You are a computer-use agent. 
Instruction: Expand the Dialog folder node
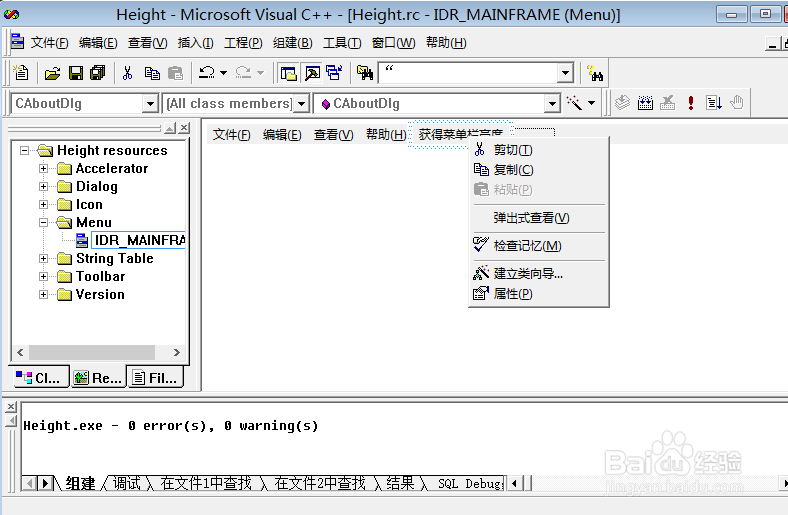[x=44, y=186]
